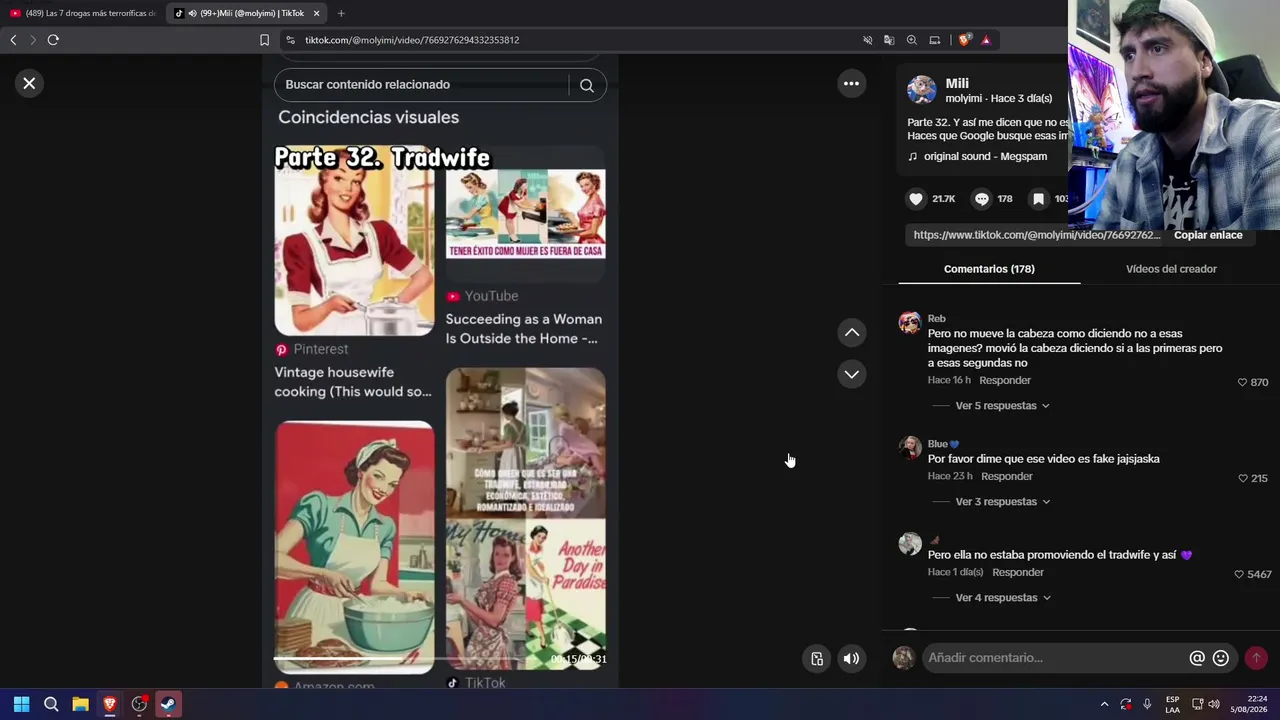Viewport: 1280px width, 720px height.
Task: Open the zoom control in address bar
Action: coord(911,40)
